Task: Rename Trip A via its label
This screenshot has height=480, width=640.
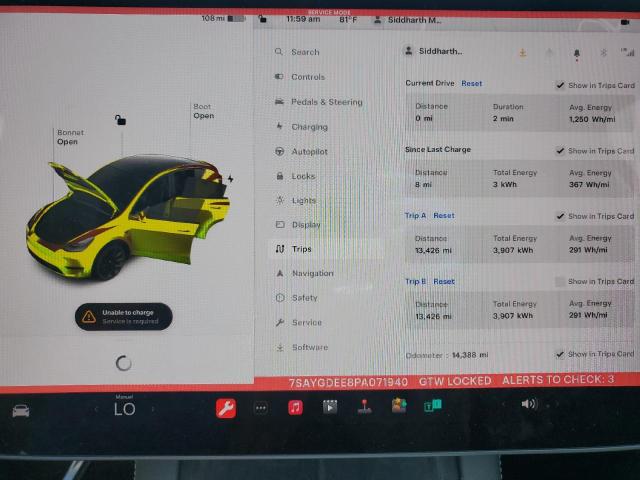Action: pyautogui.click(x=416, y=216)
